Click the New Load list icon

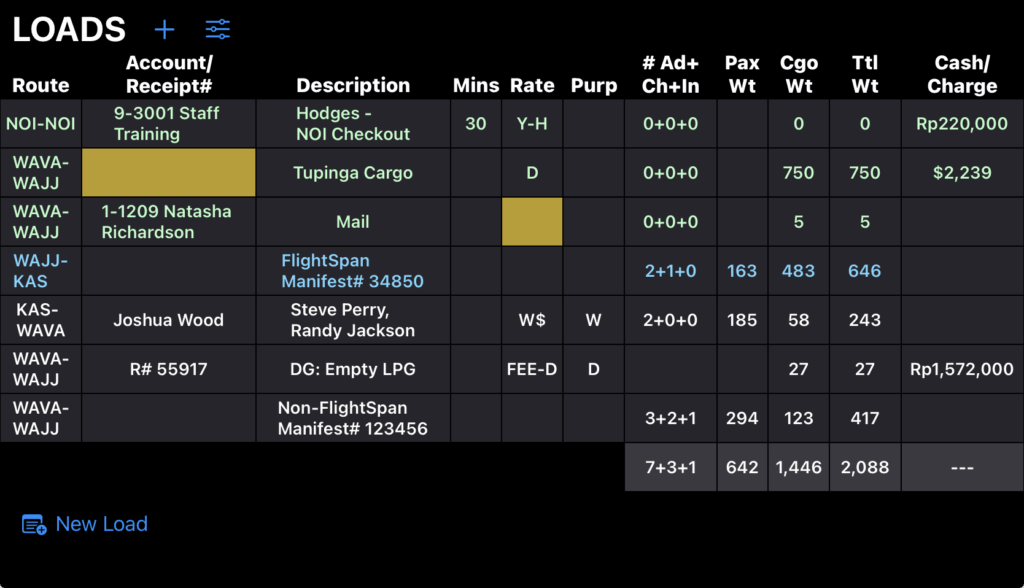34,524
